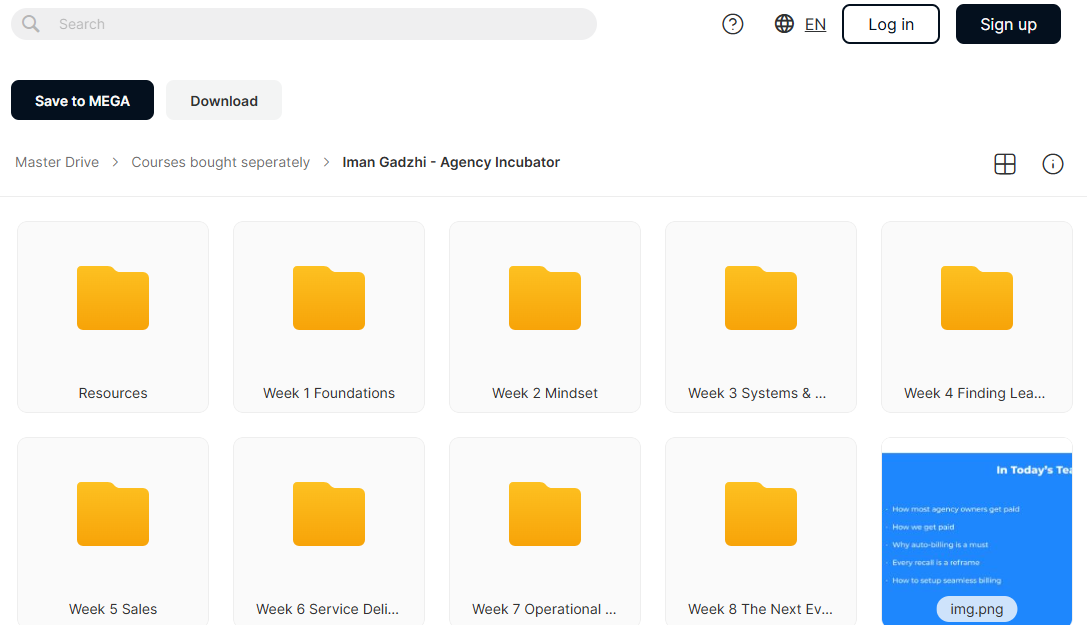Viewport: 1087px width, 625px height.
Task: Open the Week 3 Systems folder icon
Action: [760, 298]
